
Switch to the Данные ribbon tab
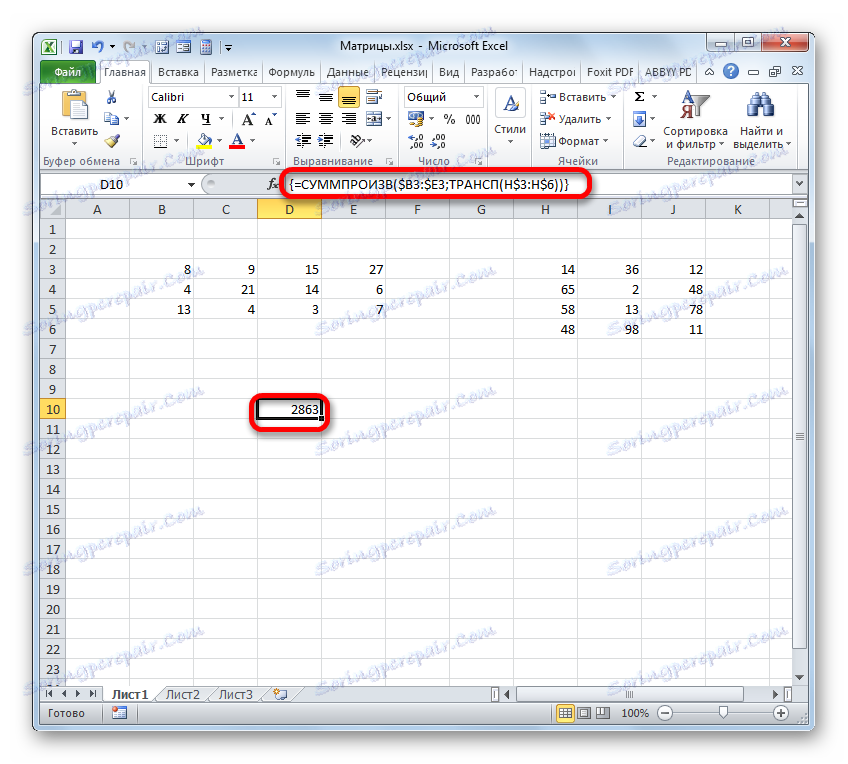pos(347,72)
